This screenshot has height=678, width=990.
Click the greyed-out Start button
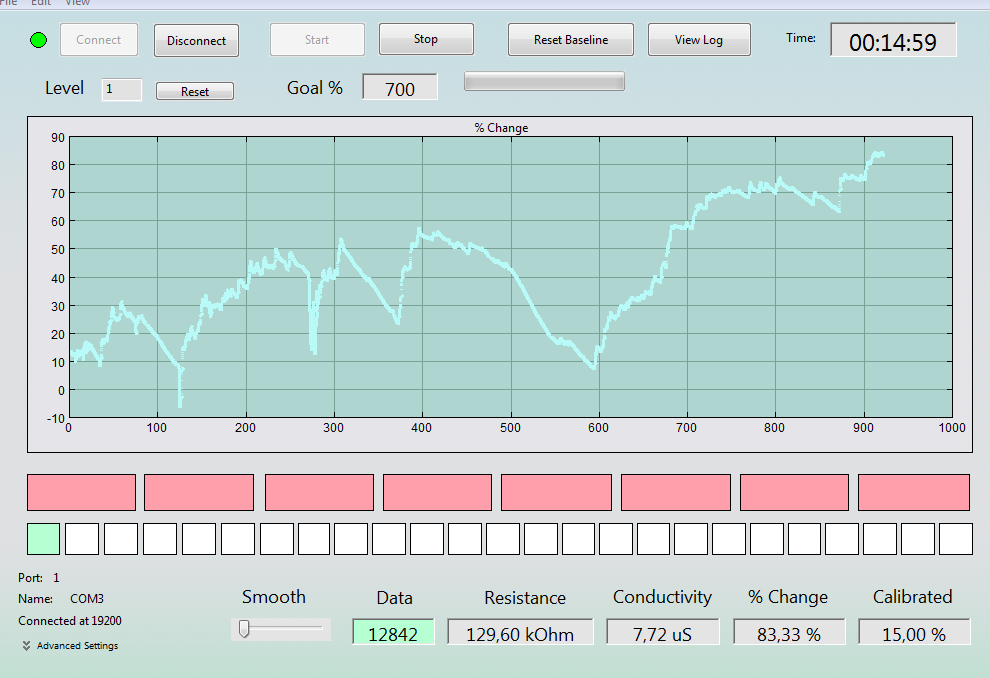click(317, 40)
